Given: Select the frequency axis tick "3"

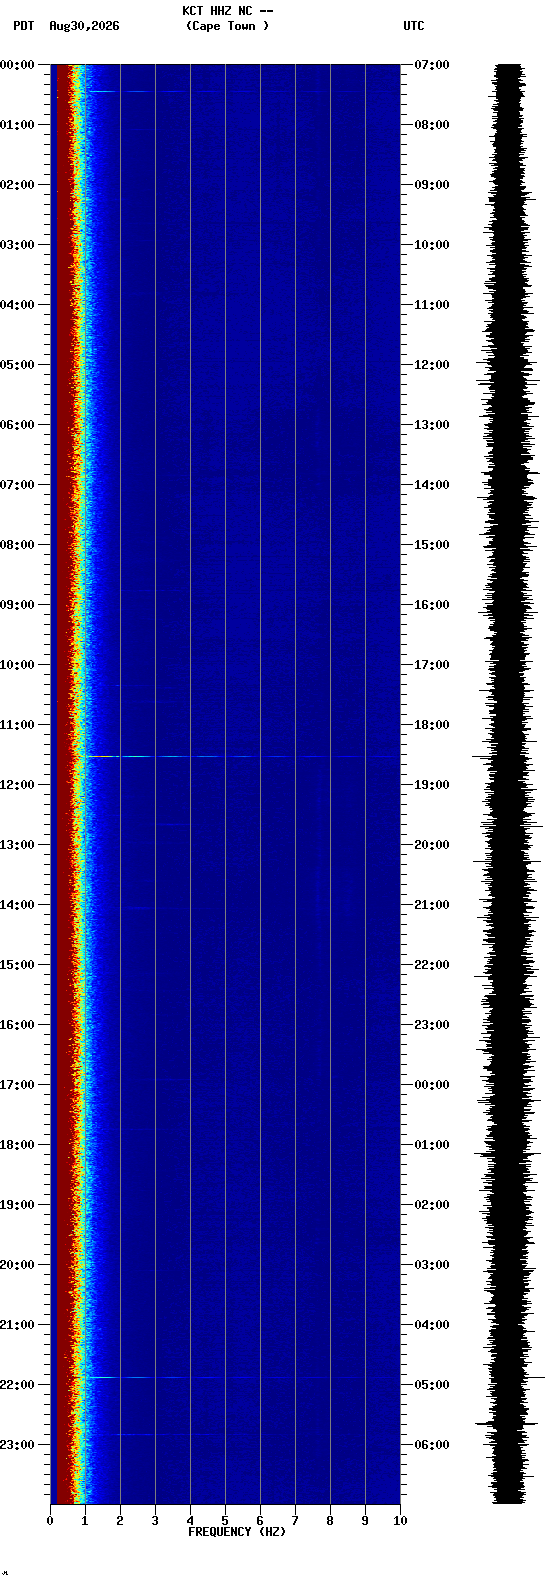Looking at the screenshot, I should click(x=155, y=1521).
